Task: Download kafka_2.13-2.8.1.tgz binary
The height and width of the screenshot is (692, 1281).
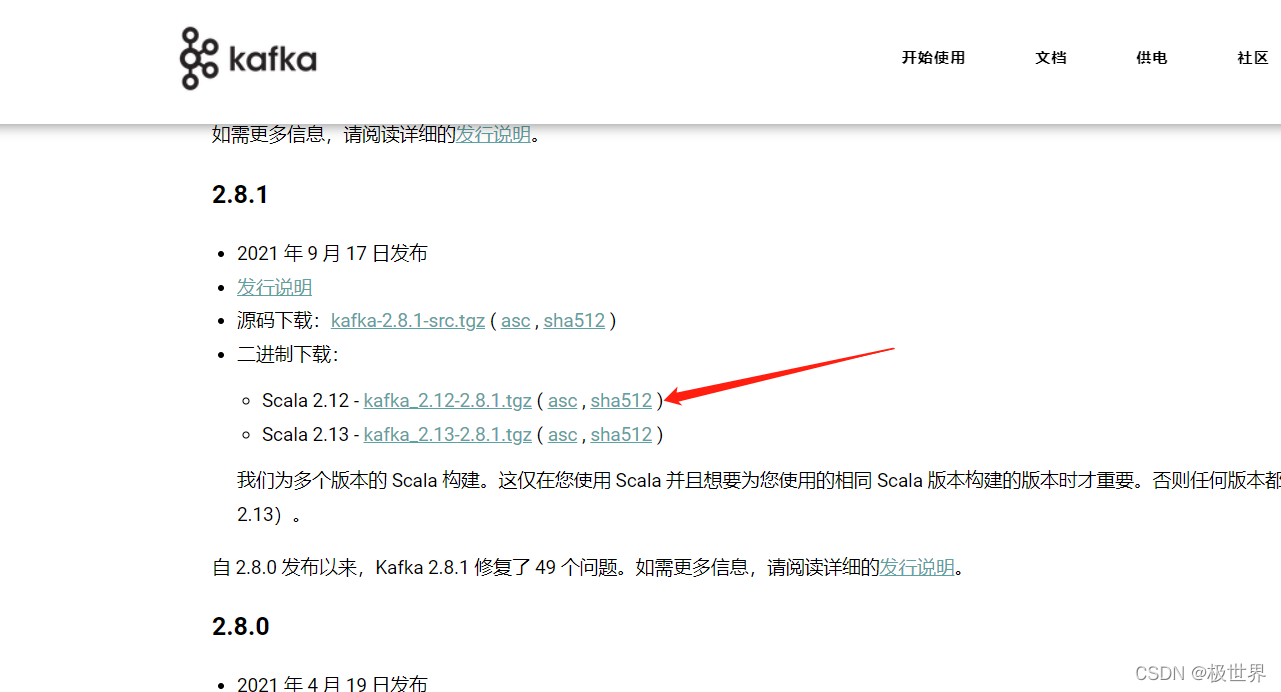Action: pos(447,435)
